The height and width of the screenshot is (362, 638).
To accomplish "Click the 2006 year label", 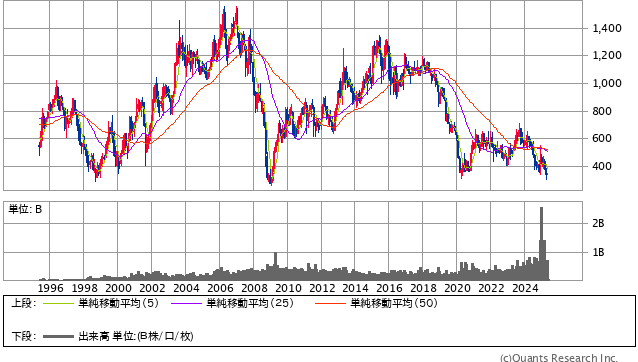I will point(220,288).
